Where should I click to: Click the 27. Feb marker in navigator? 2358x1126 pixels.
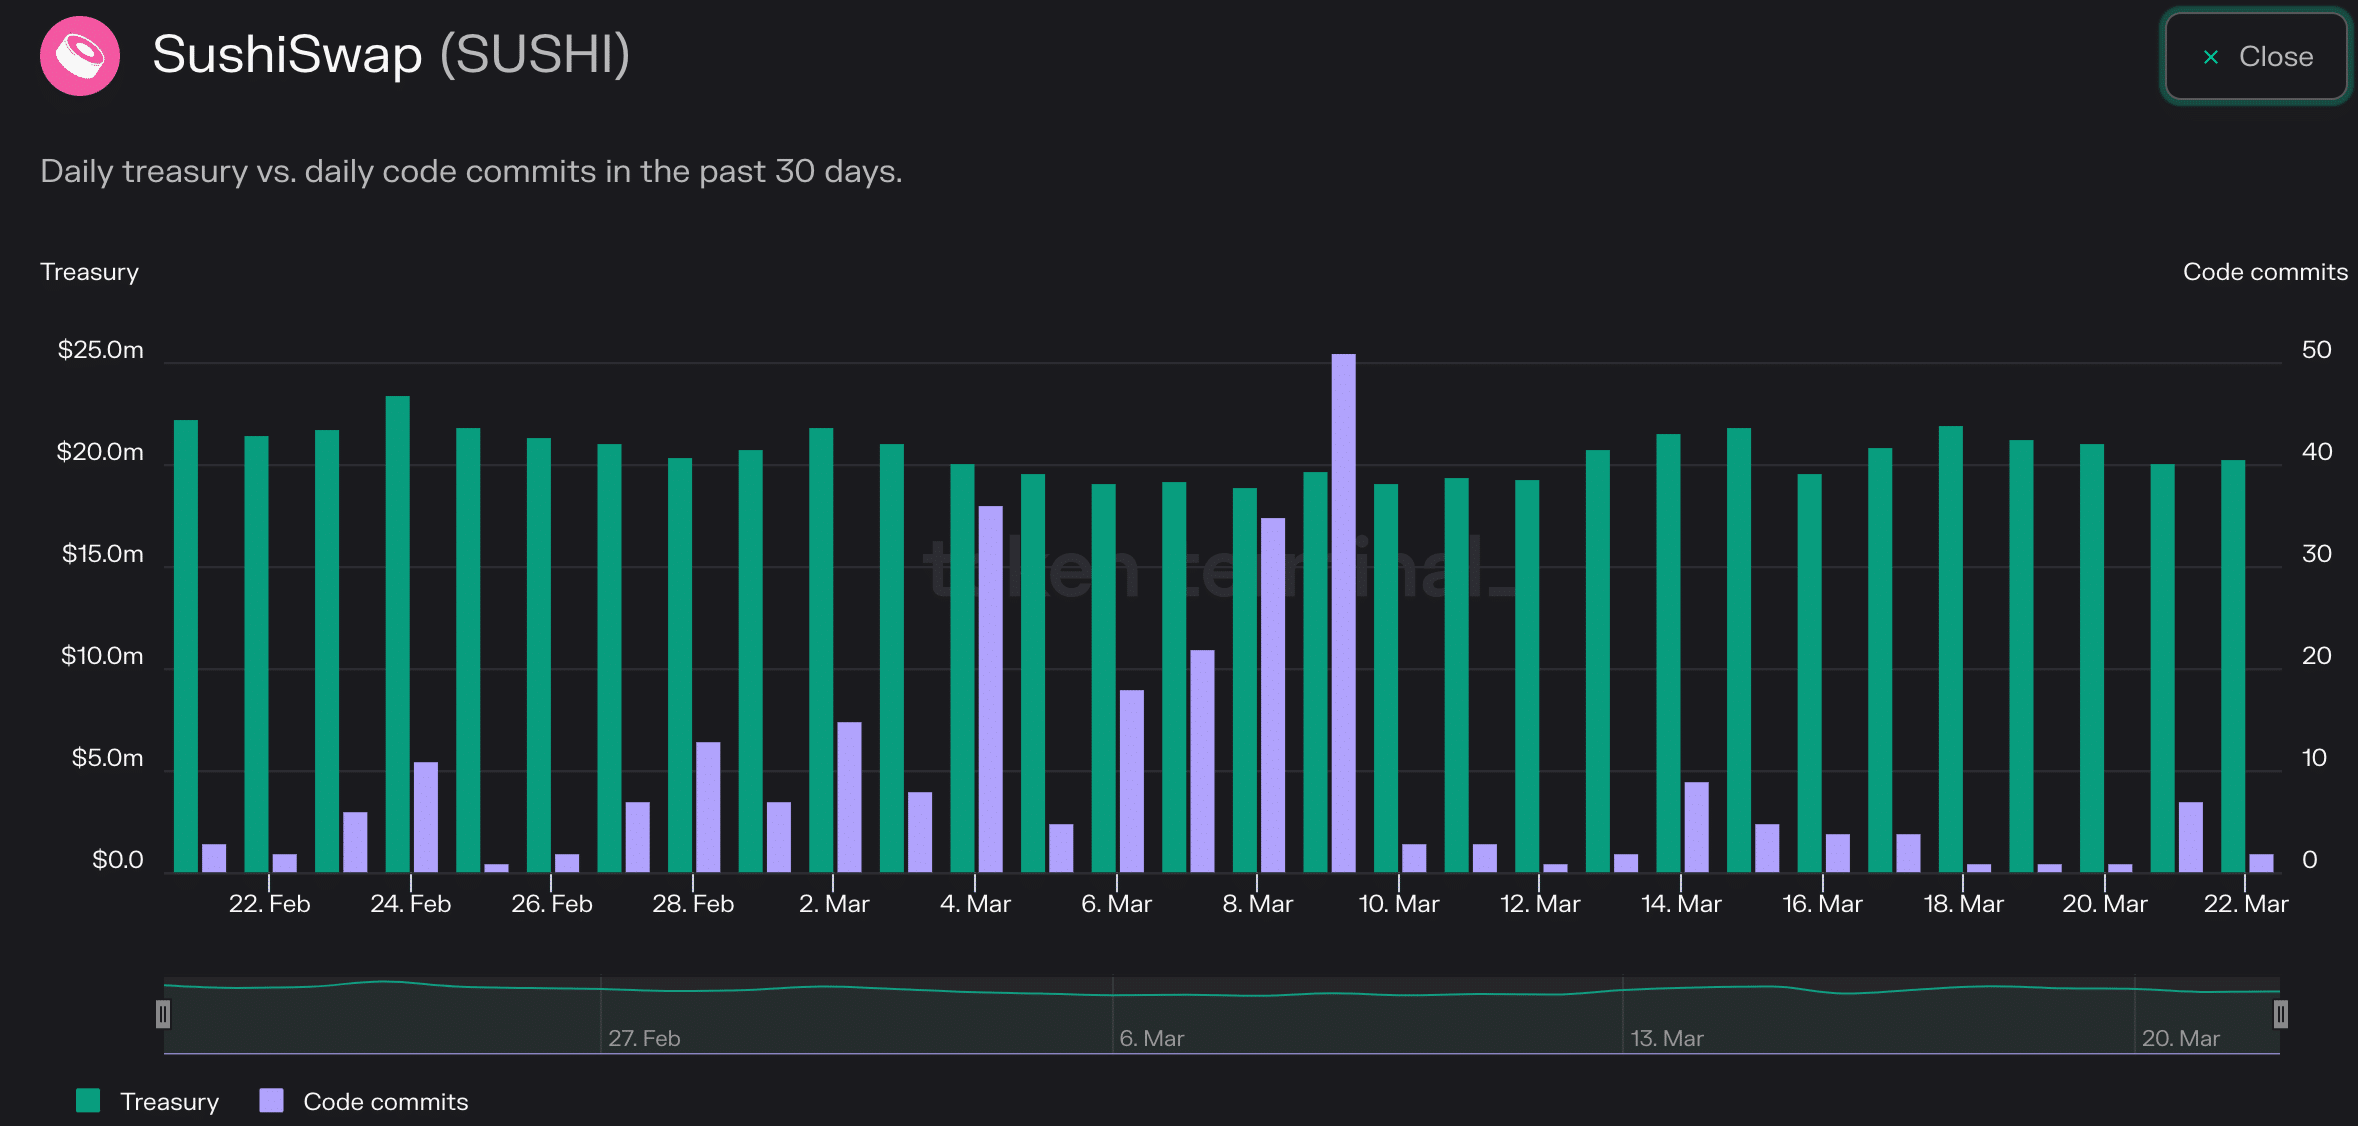pos(644,1038)
